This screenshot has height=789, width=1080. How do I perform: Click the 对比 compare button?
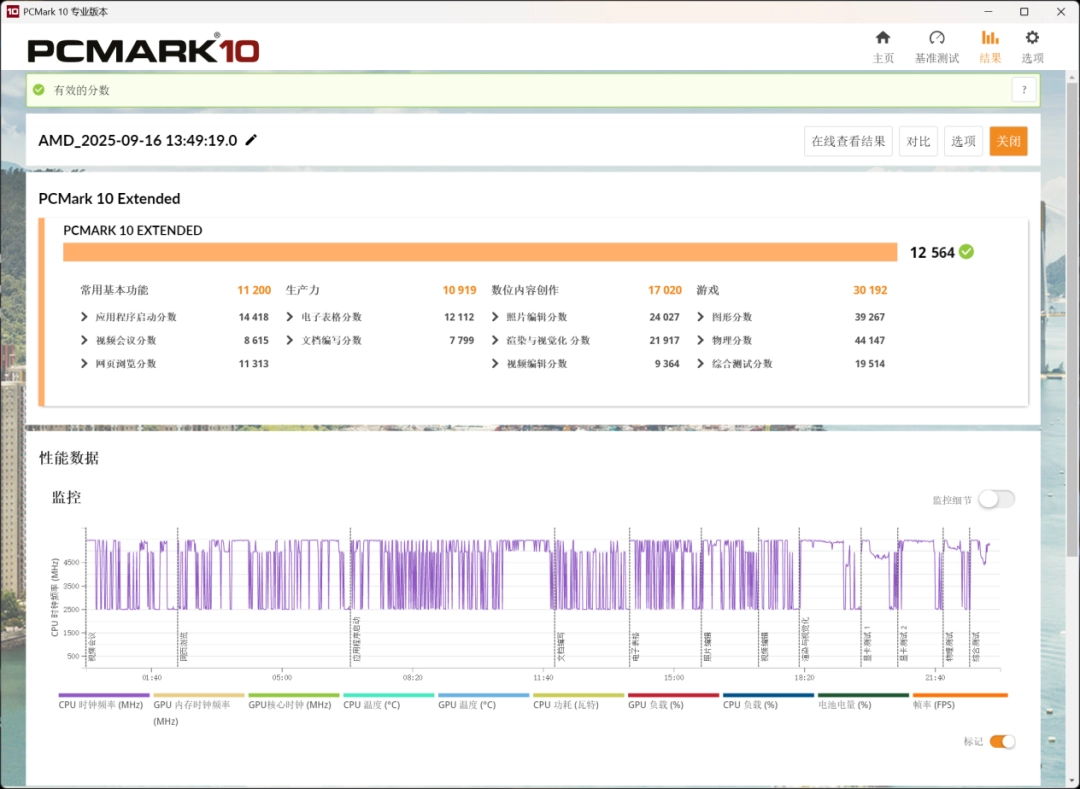click(918, 141)
